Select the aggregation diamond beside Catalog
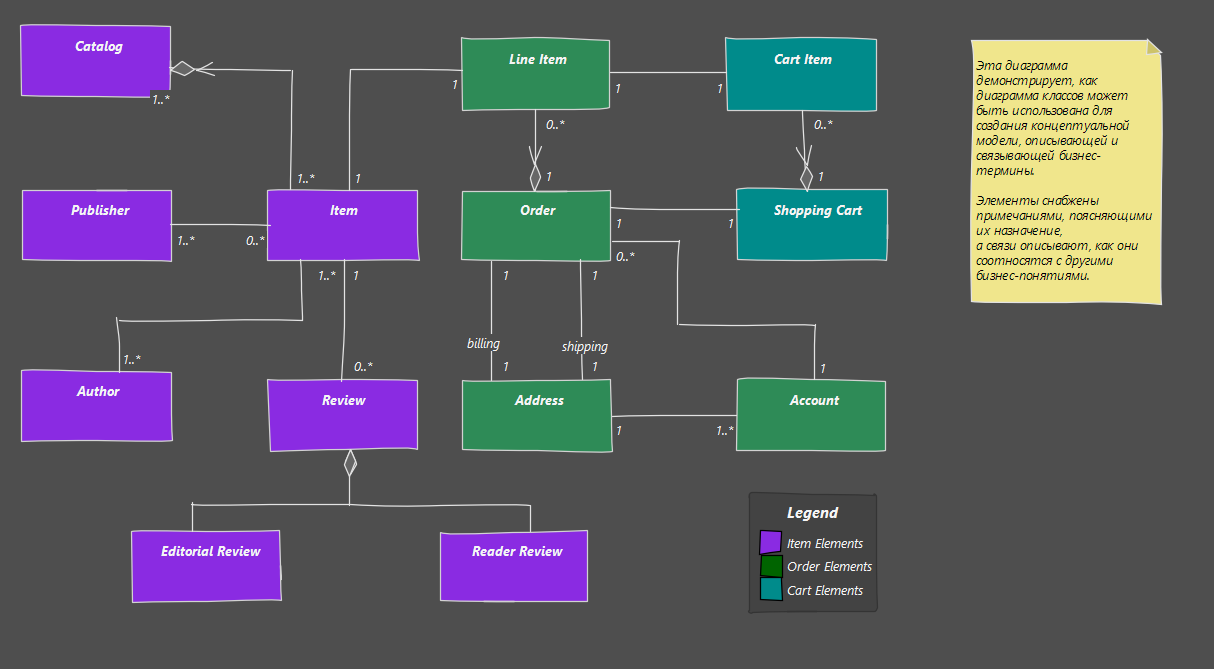1214x669 pixels. 182,68
